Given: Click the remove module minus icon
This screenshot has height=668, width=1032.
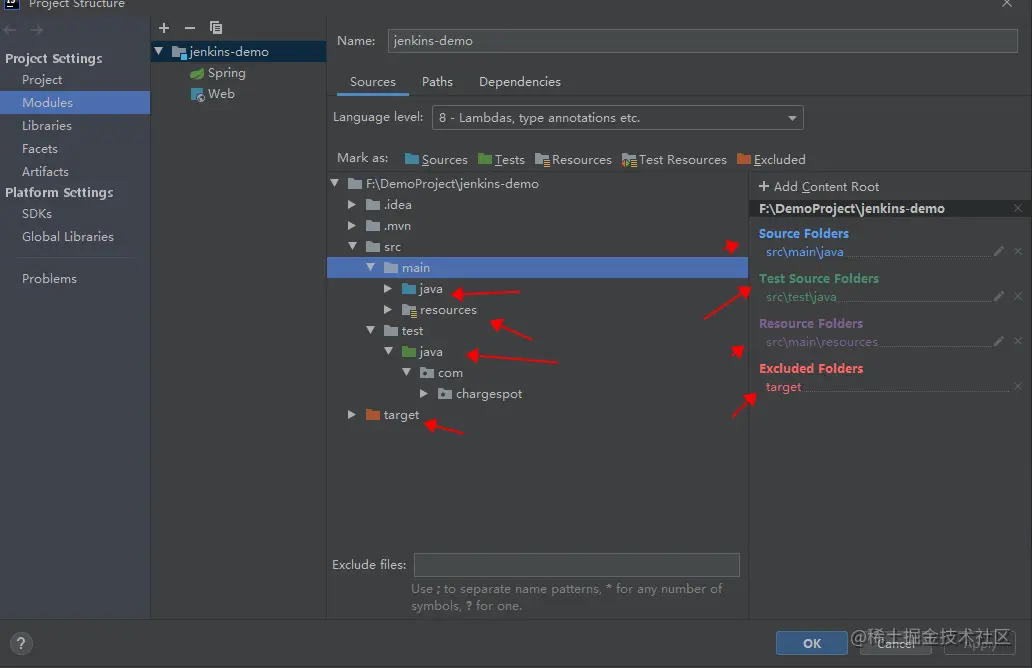Looking at the screenshot, I should click(190, 28).
